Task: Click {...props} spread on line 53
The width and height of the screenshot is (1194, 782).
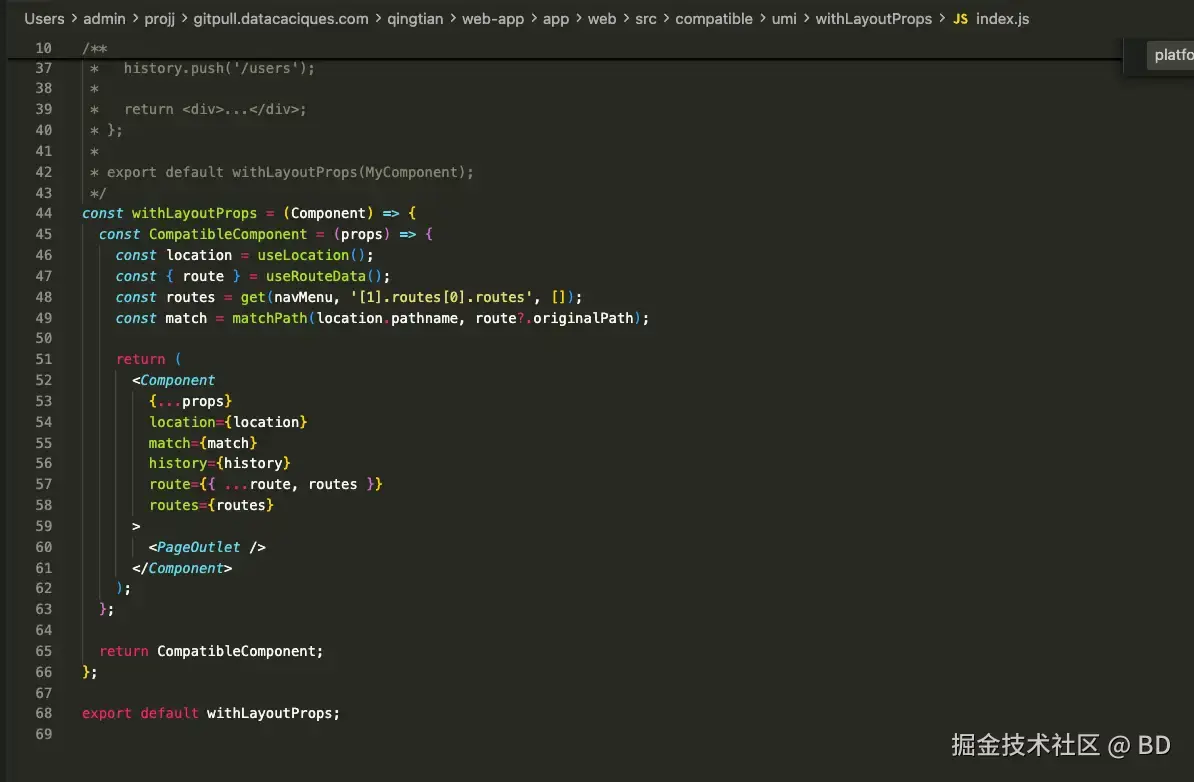Action: coord(190,401)
